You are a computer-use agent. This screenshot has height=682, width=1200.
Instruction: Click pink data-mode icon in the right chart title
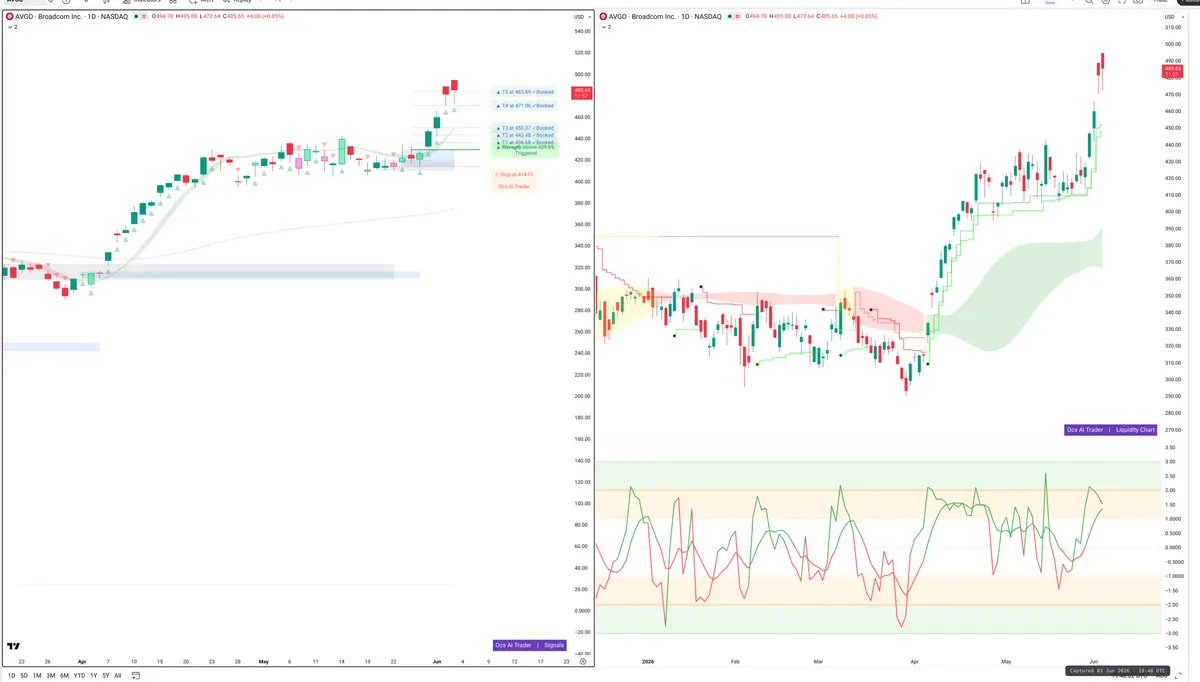point(737,17)
